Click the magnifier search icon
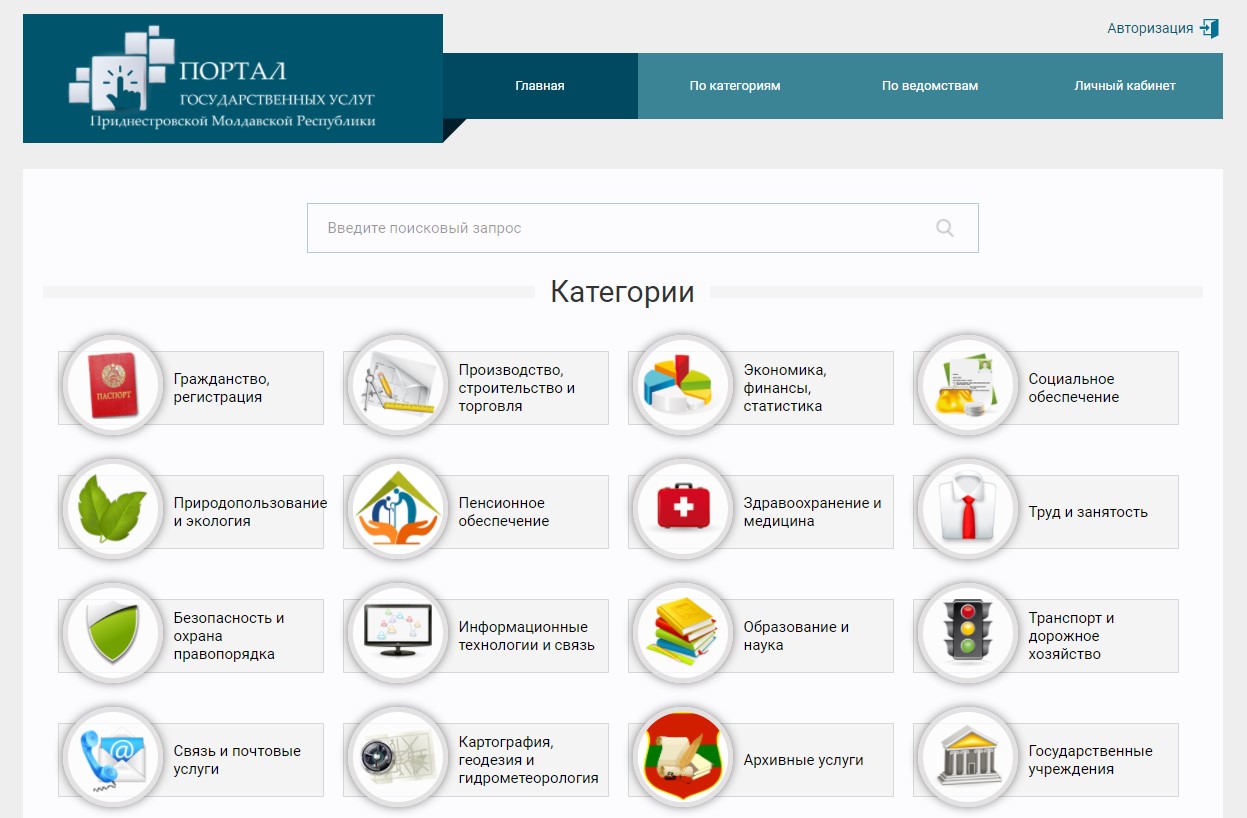The width and height of the screenshot is (1247, 818). (x=944, y=228)
